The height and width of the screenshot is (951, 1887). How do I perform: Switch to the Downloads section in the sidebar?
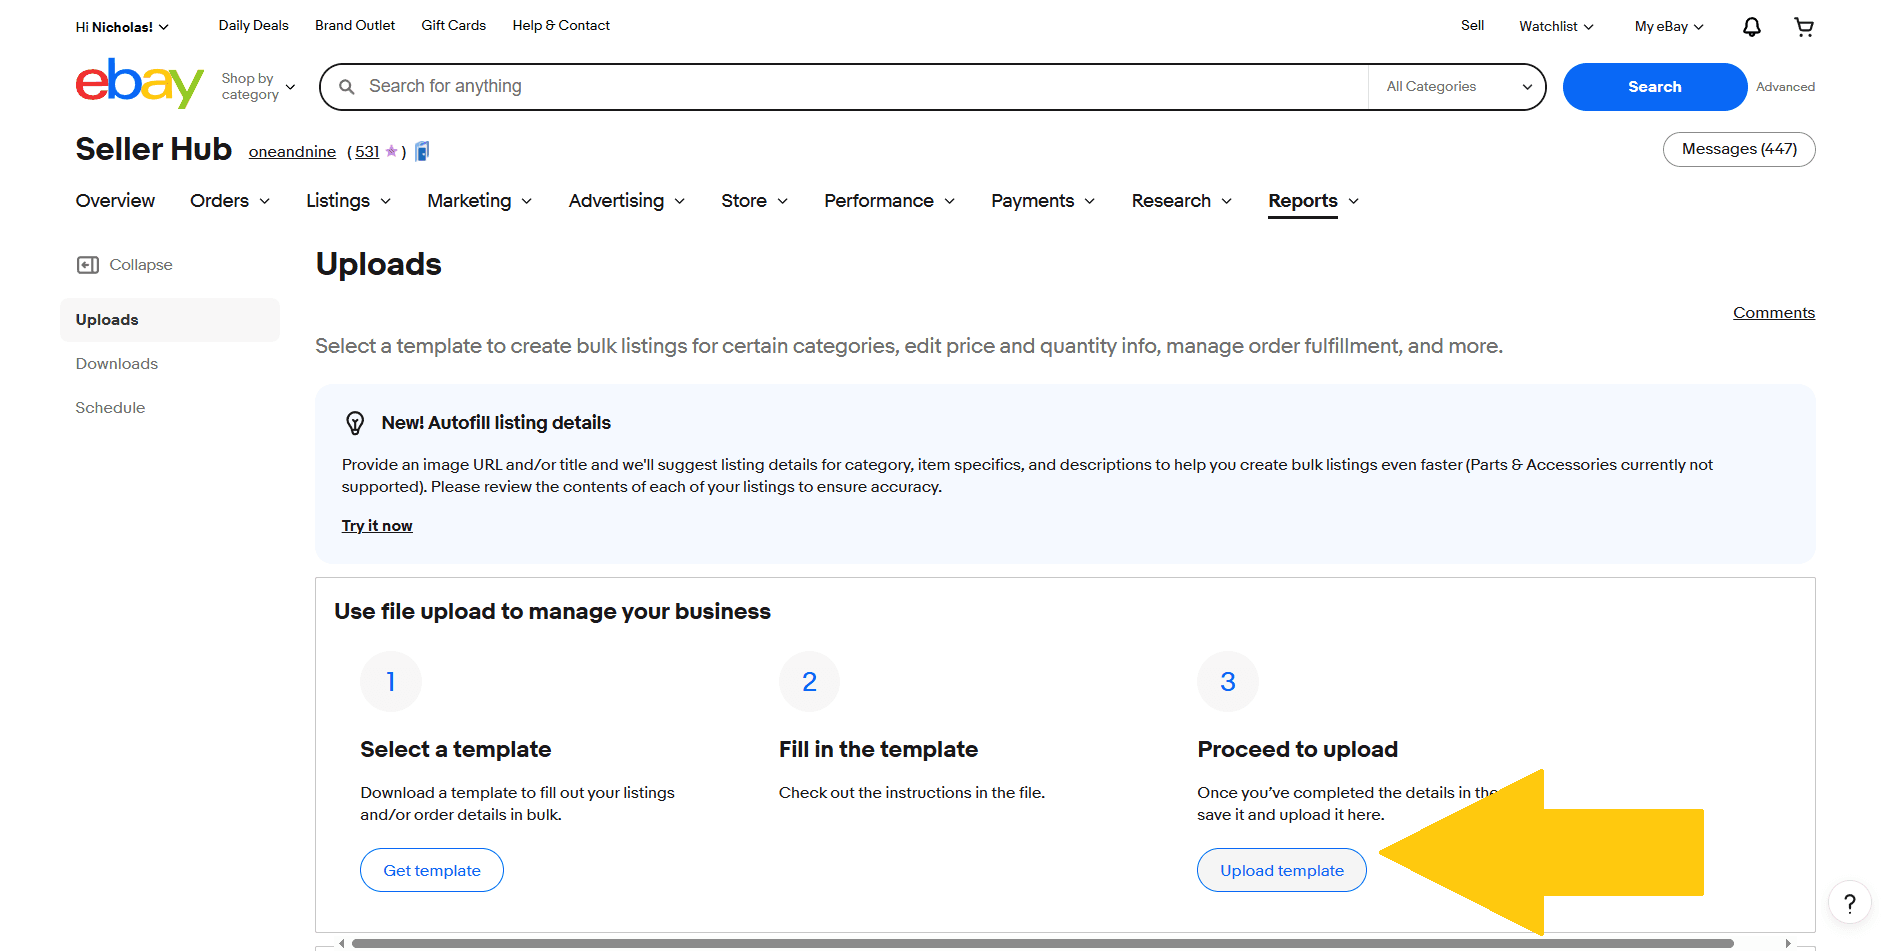coord(116,363)
